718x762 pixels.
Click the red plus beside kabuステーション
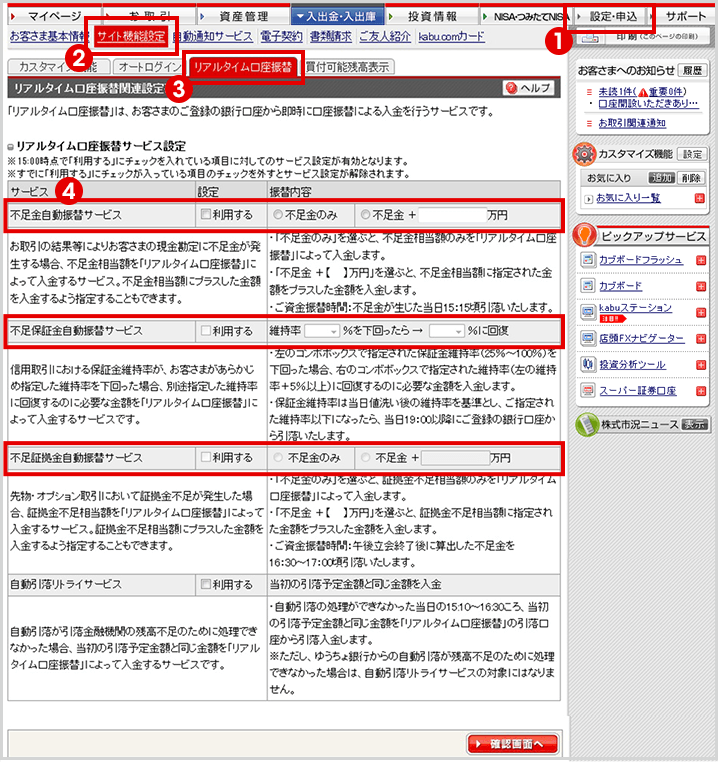[701, 312]
